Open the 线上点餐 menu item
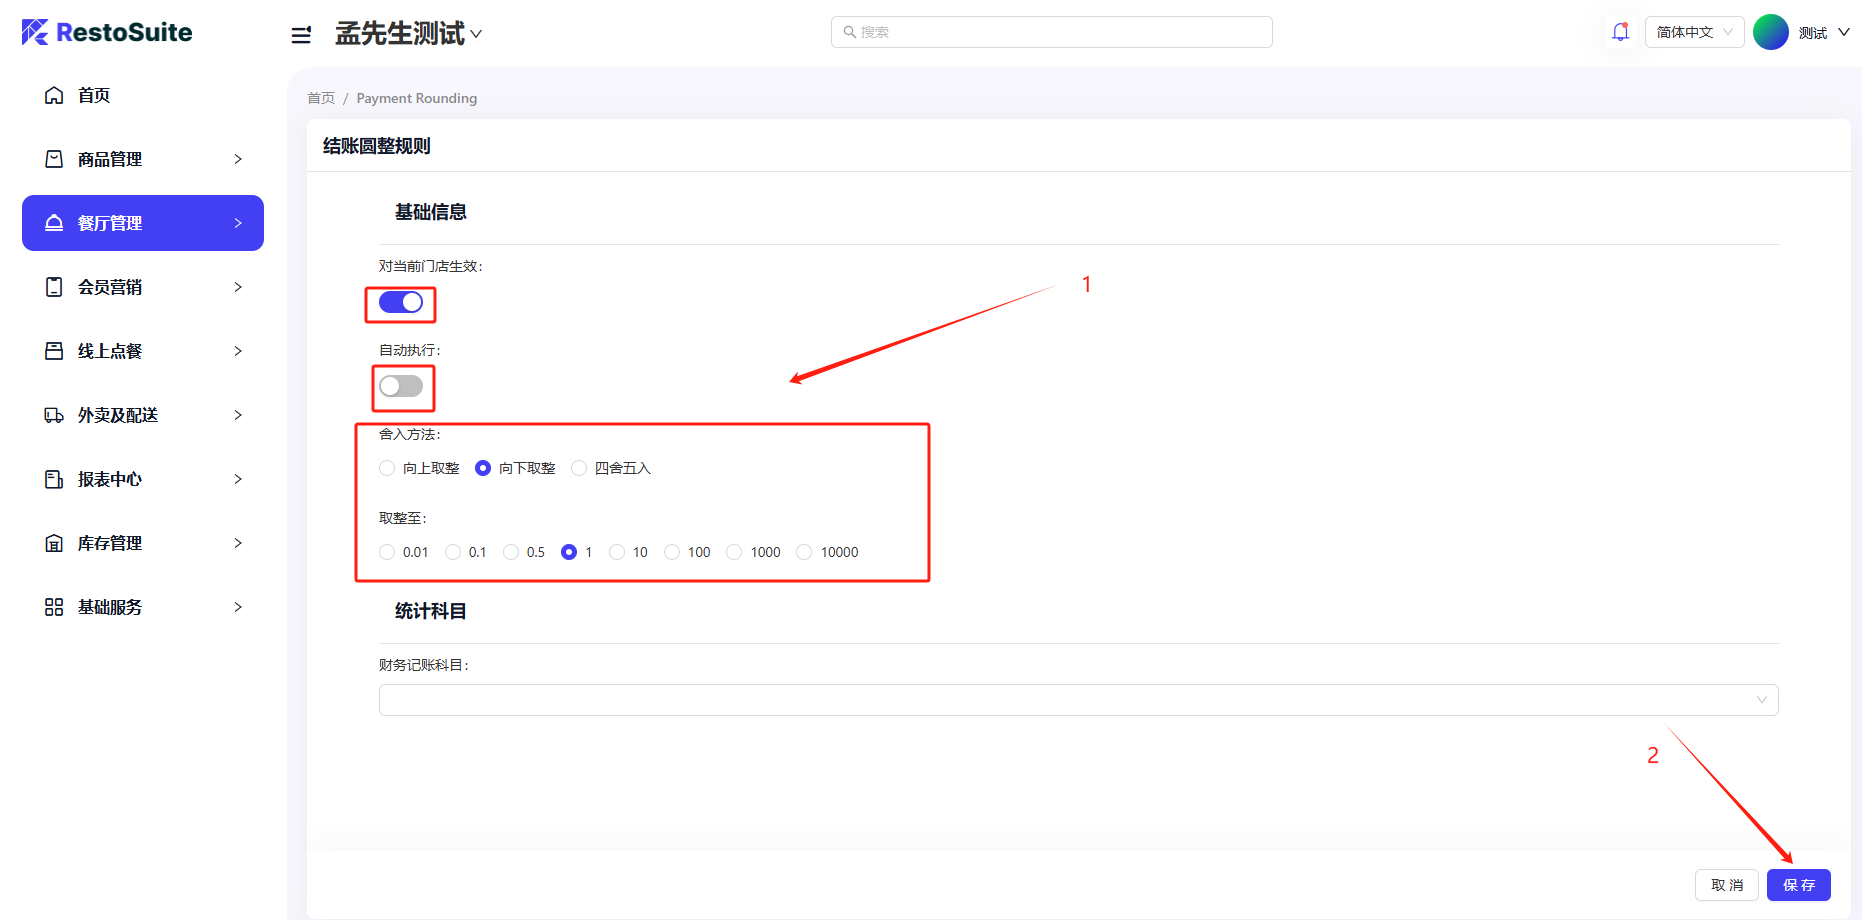 pyautogui.click(x=143, y=351)
